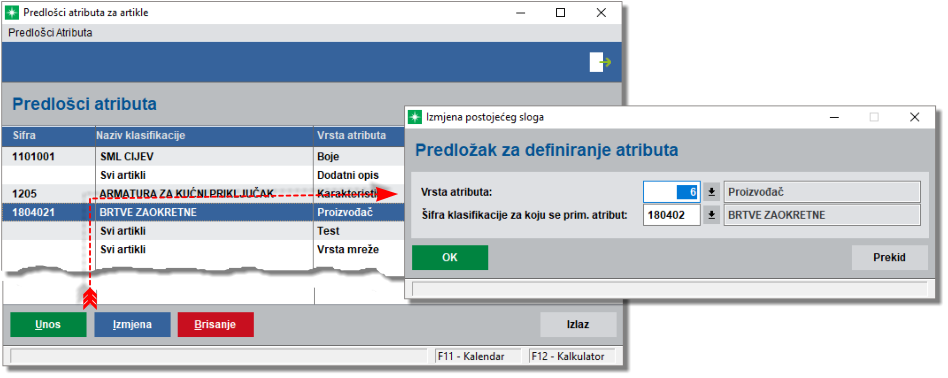Click the BRTVE ZAOKRETNE description field in dialog
948x378 pixels.
(x=822, y=215)
